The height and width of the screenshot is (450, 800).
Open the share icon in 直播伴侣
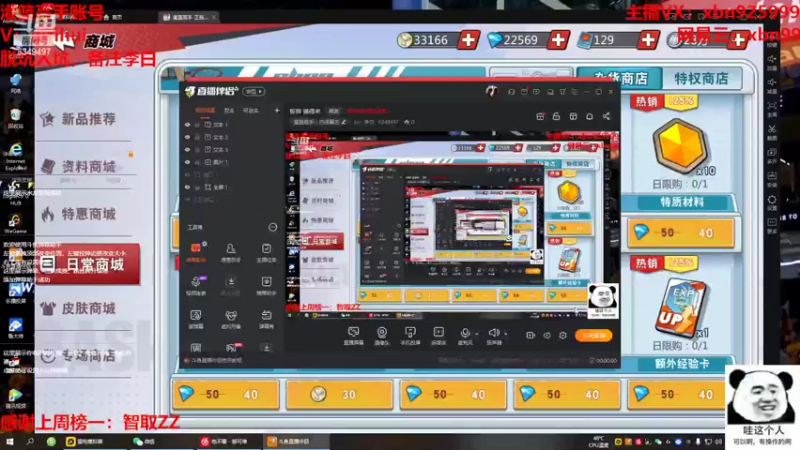pos(606,116)
